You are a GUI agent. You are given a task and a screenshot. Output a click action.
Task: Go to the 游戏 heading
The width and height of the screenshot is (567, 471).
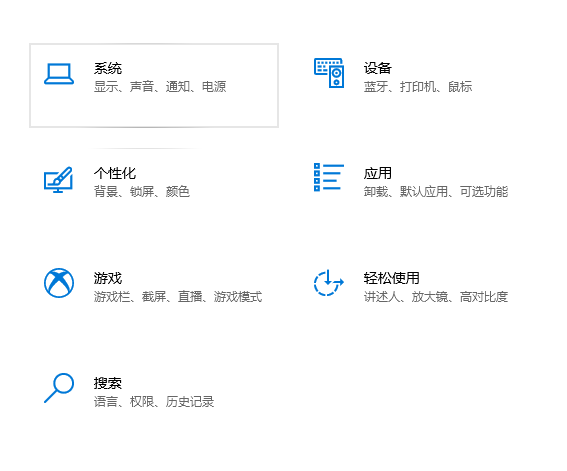pyautogui.click(x=108, y=278)
